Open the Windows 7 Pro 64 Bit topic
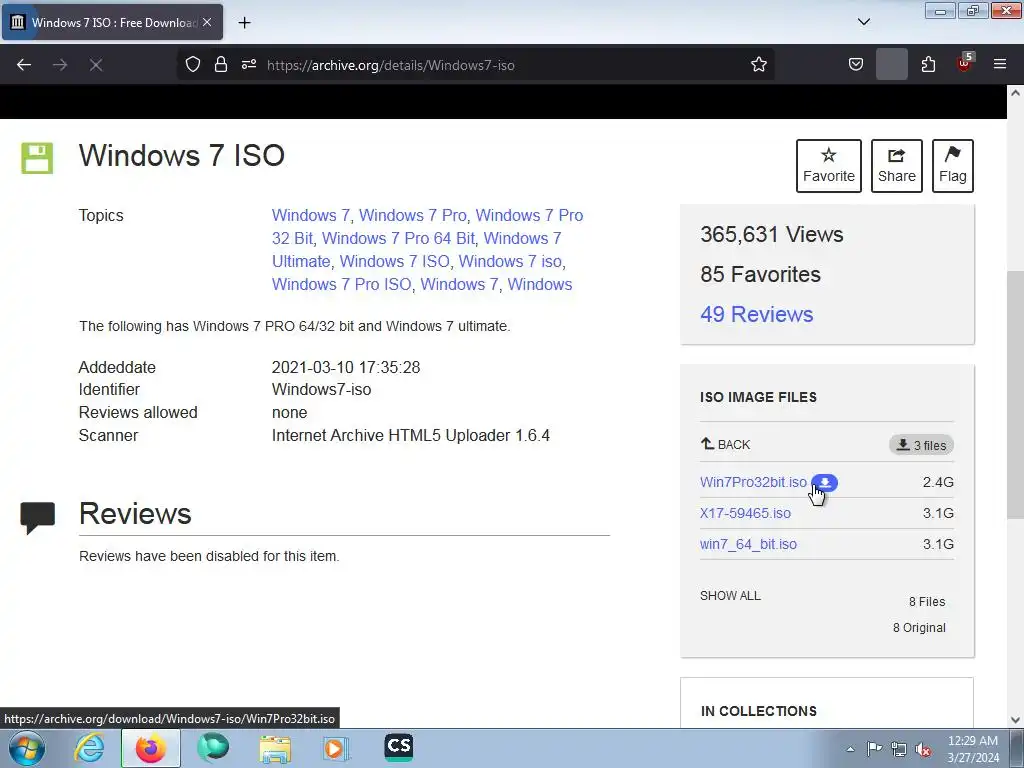The width and height of the screenshot is (1024, 768). [398, 238]
